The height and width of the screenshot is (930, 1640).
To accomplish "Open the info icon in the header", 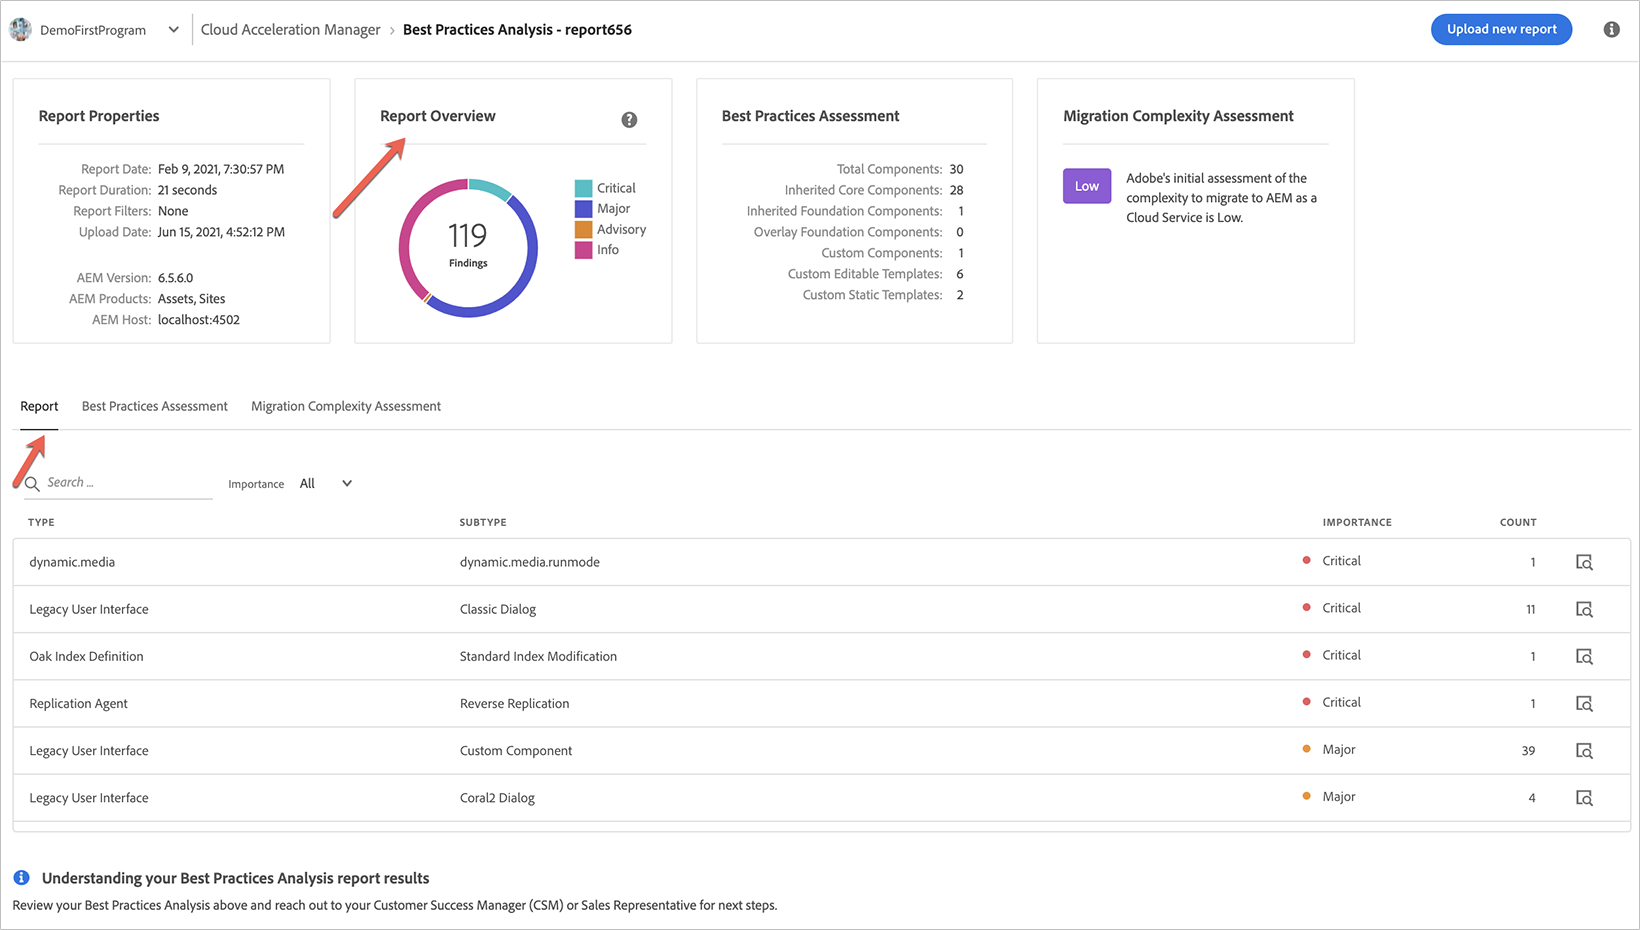I will (x=1611, y=29).
